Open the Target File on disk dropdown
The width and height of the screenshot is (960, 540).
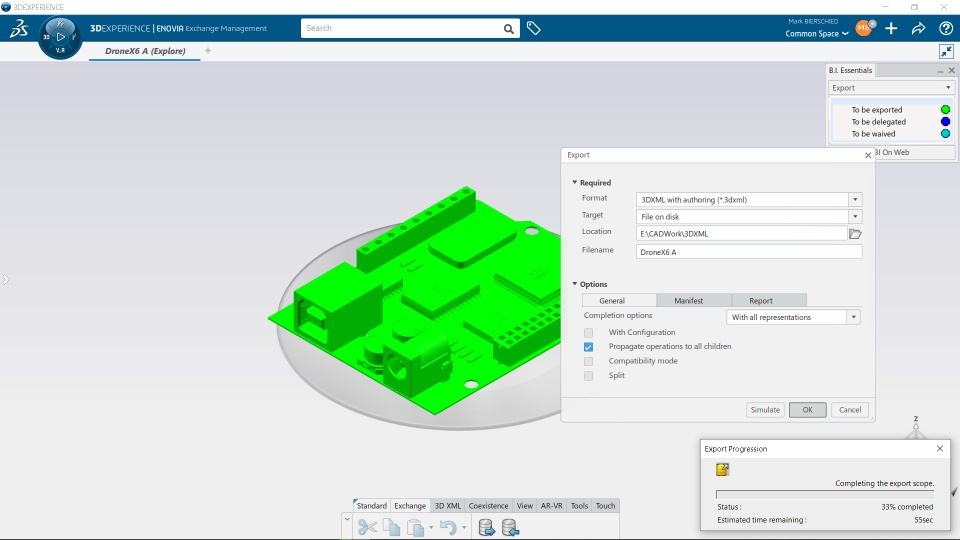749,217
